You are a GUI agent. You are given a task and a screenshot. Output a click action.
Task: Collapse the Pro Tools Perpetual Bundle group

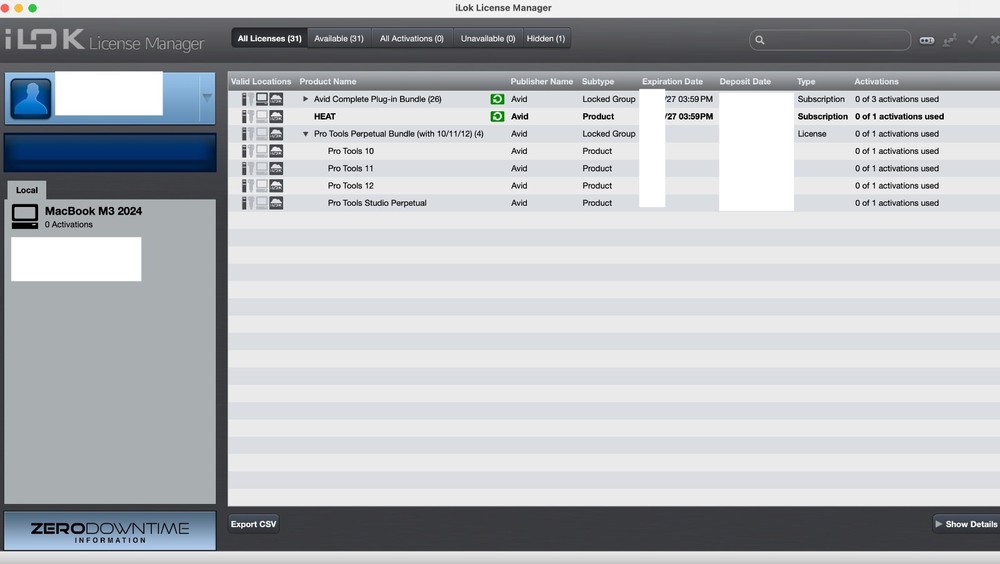[x=306, y=134]
